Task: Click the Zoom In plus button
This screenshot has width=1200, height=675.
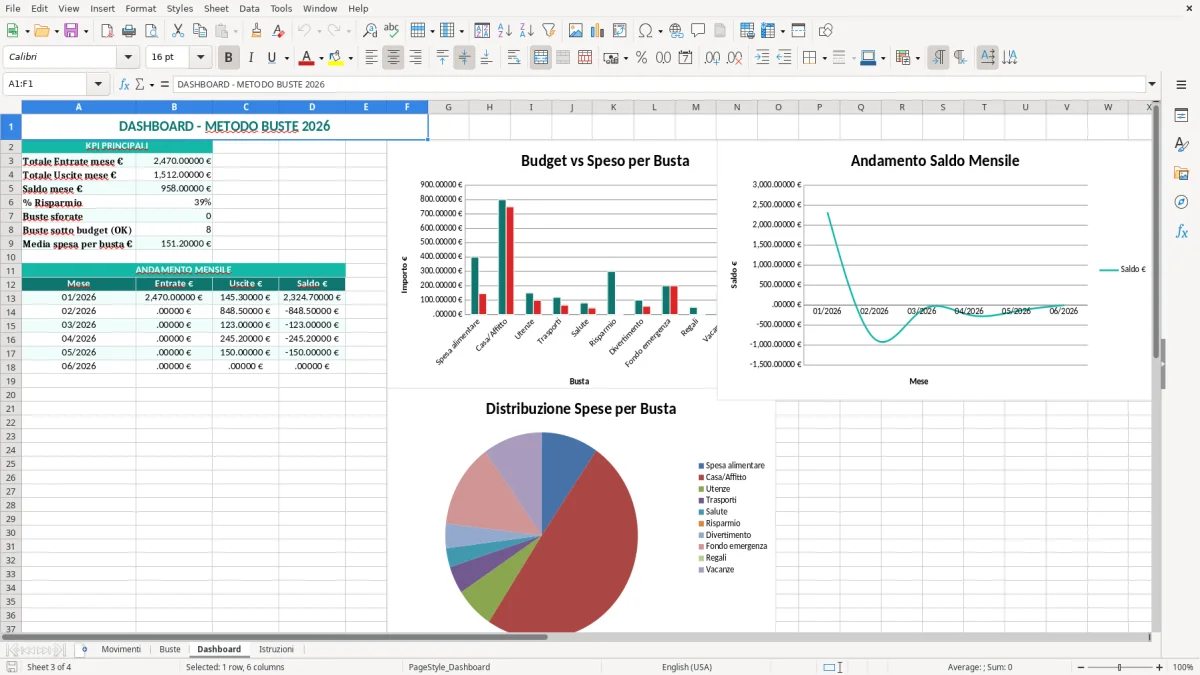Action: [x=1159, y=667]
